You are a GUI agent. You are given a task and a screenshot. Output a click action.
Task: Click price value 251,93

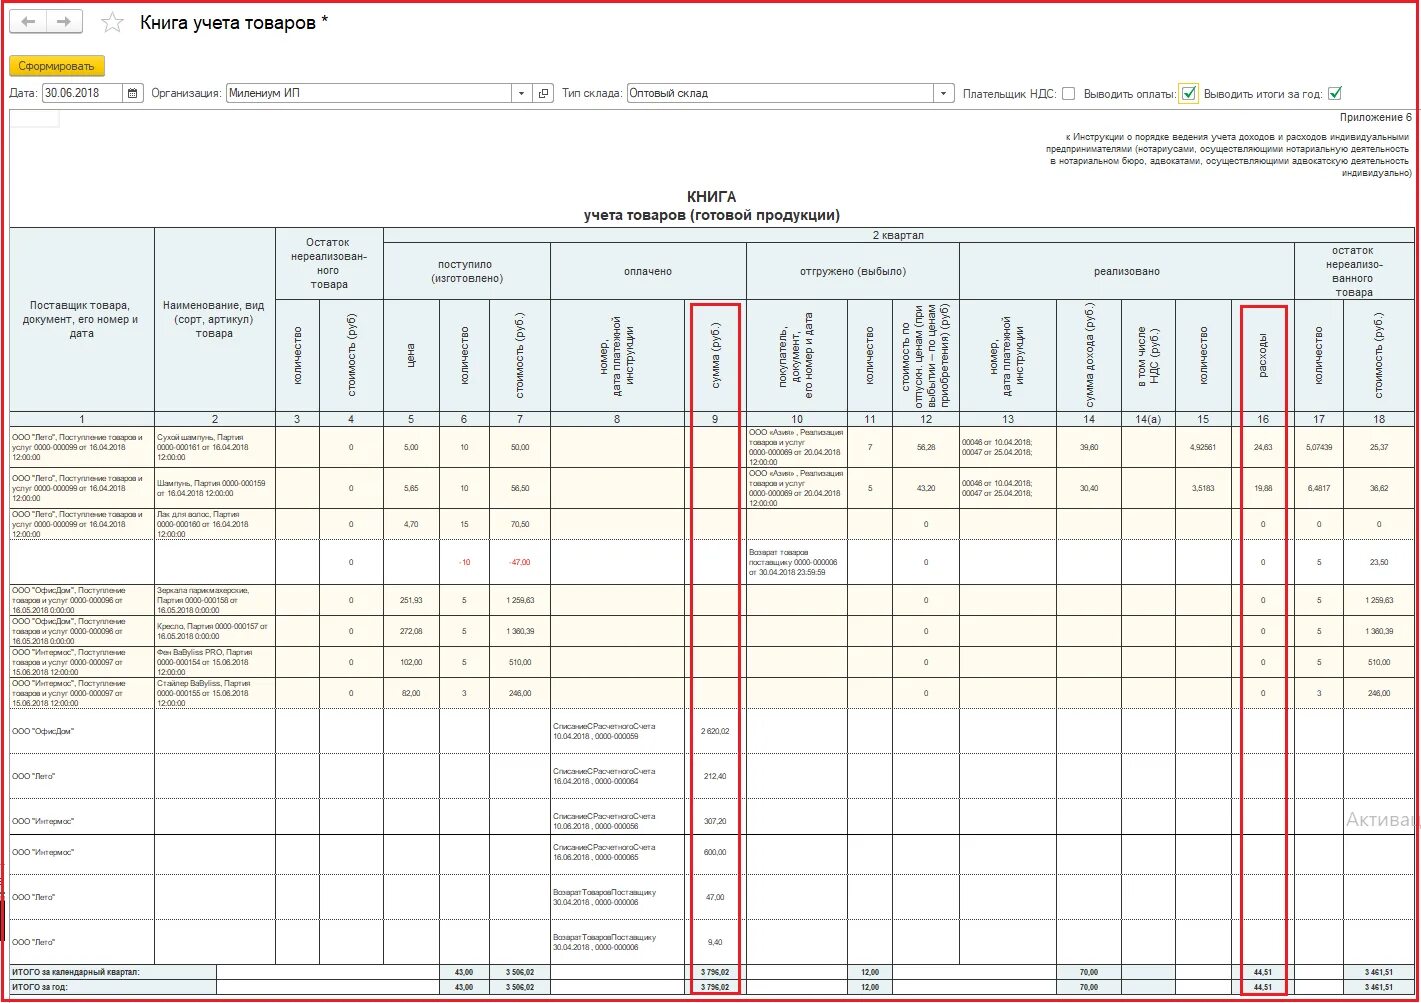point(411,600)
